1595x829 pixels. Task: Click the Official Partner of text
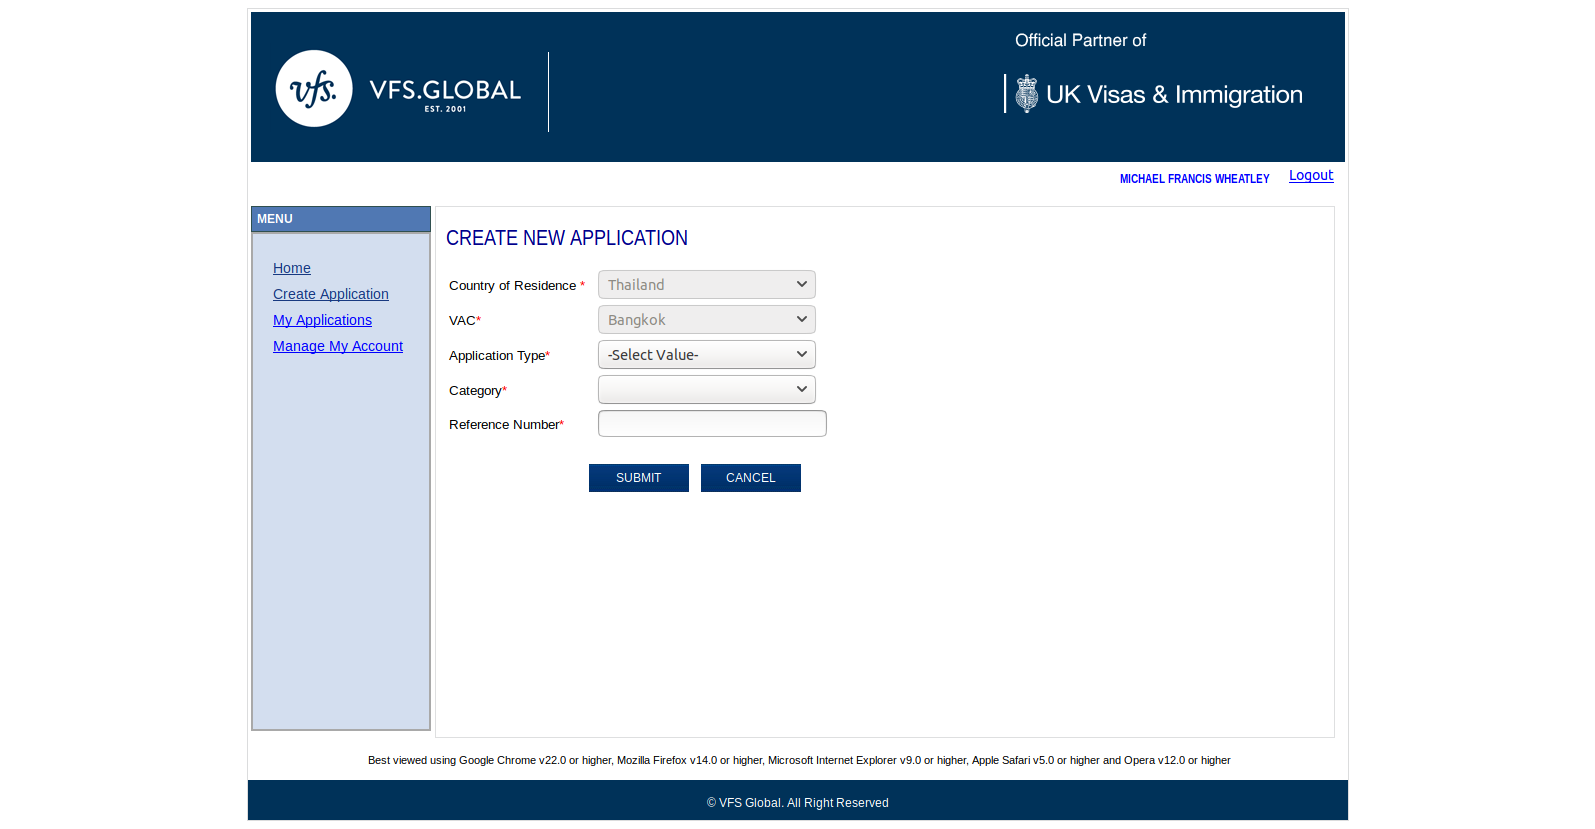[1080, 40]
